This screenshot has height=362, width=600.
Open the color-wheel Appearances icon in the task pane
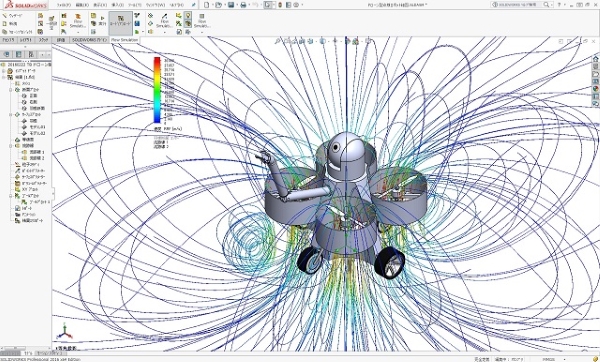coord(595,88)
